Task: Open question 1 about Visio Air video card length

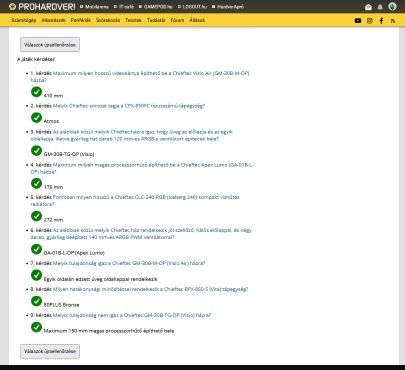Action: pyautogui.click(x=140, y=77)
